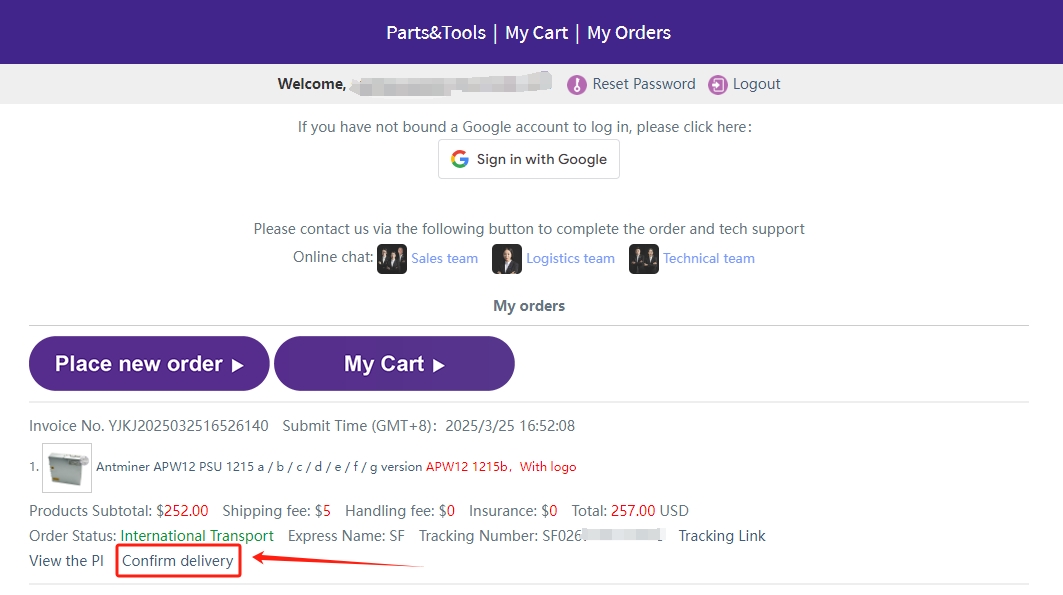Click the Reset Password link

click(643, 84)
